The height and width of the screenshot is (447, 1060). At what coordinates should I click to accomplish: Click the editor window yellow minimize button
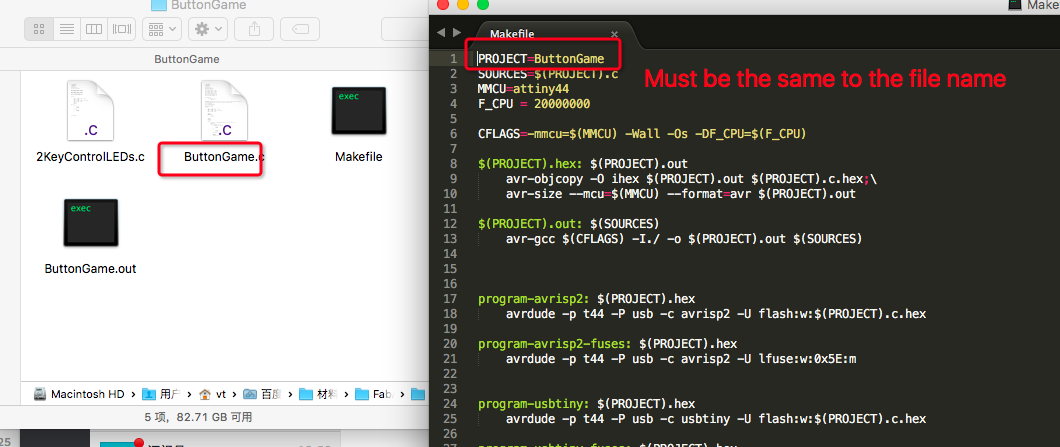click(463, 5)
